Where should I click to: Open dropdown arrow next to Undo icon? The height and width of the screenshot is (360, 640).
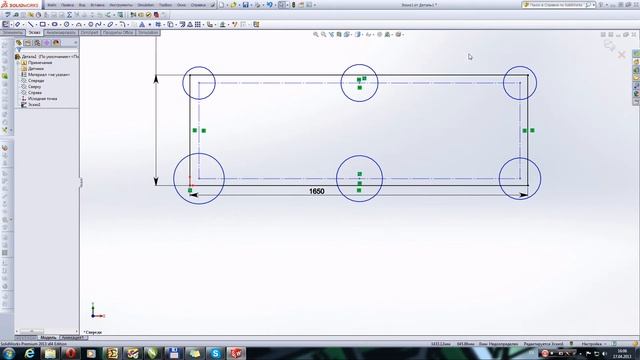click(275, 5)
